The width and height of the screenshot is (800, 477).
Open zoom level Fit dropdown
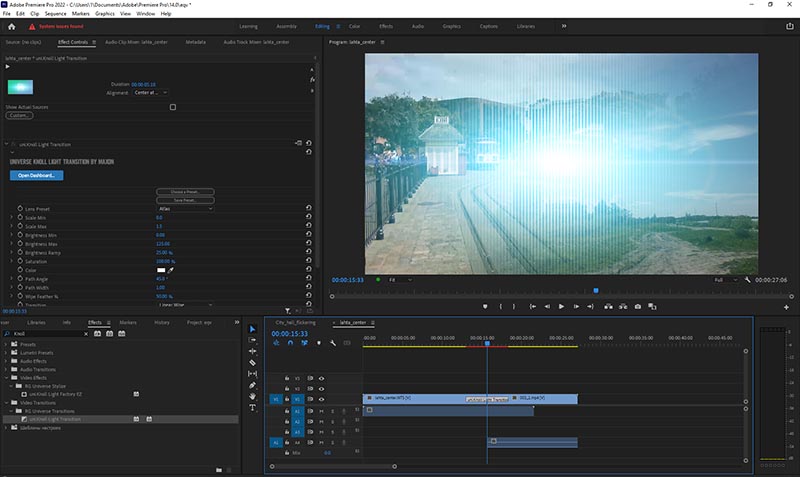pos(400,280)
